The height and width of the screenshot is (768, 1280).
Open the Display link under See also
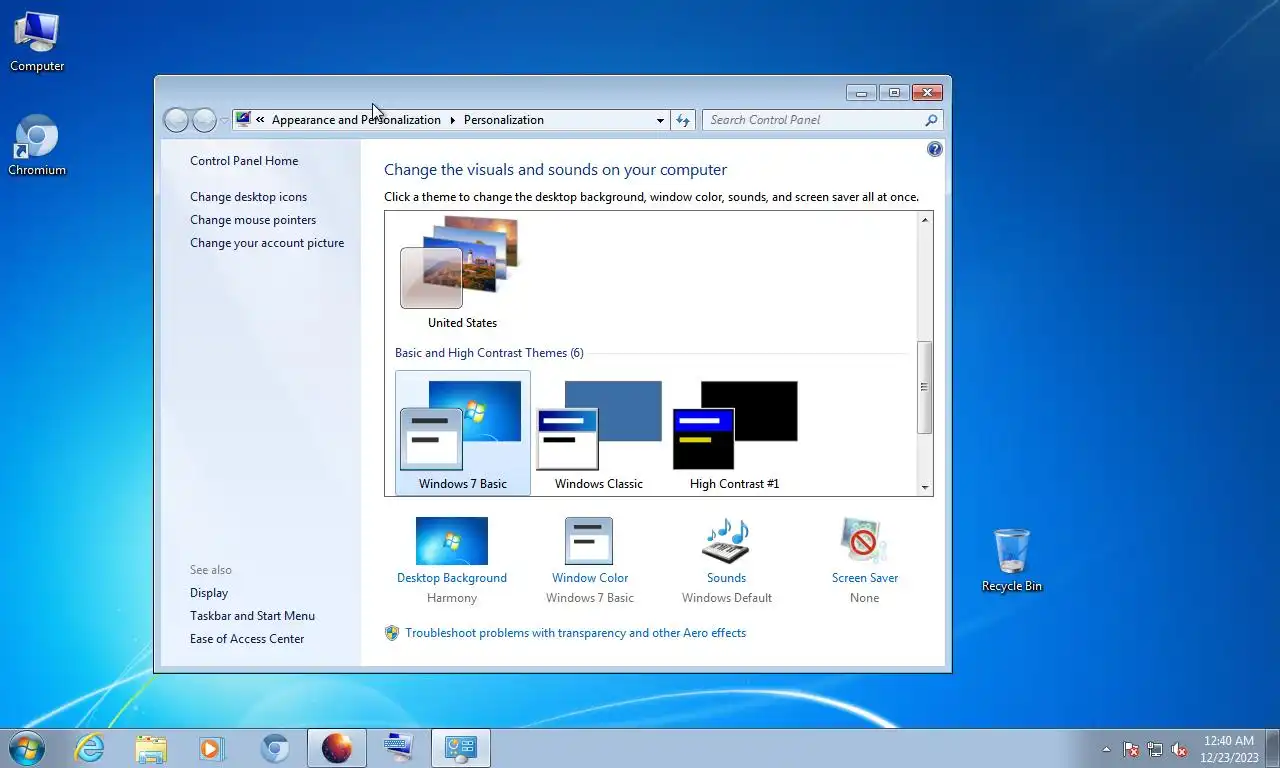click(x=209, y=593)
